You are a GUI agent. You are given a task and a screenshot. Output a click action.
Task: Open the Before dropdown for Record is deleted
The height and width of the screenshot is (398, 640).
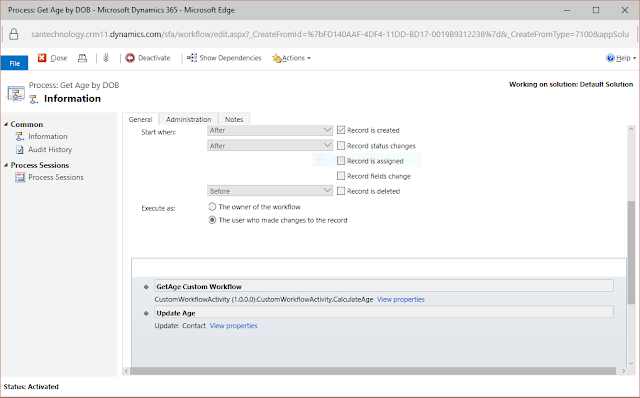click(x=270, y=191)
